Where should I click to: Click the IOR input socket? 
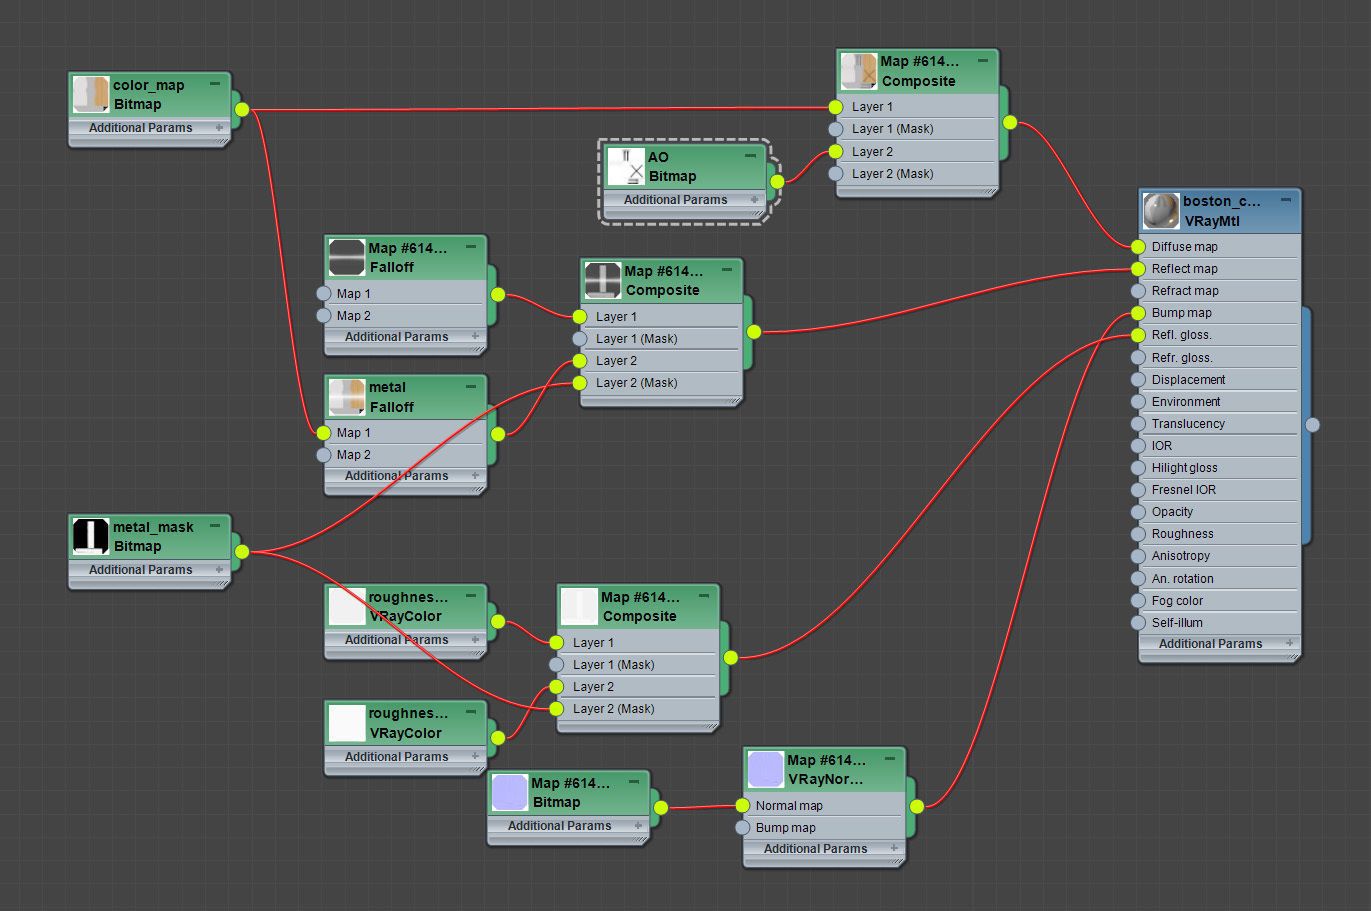pos(1138,446)
